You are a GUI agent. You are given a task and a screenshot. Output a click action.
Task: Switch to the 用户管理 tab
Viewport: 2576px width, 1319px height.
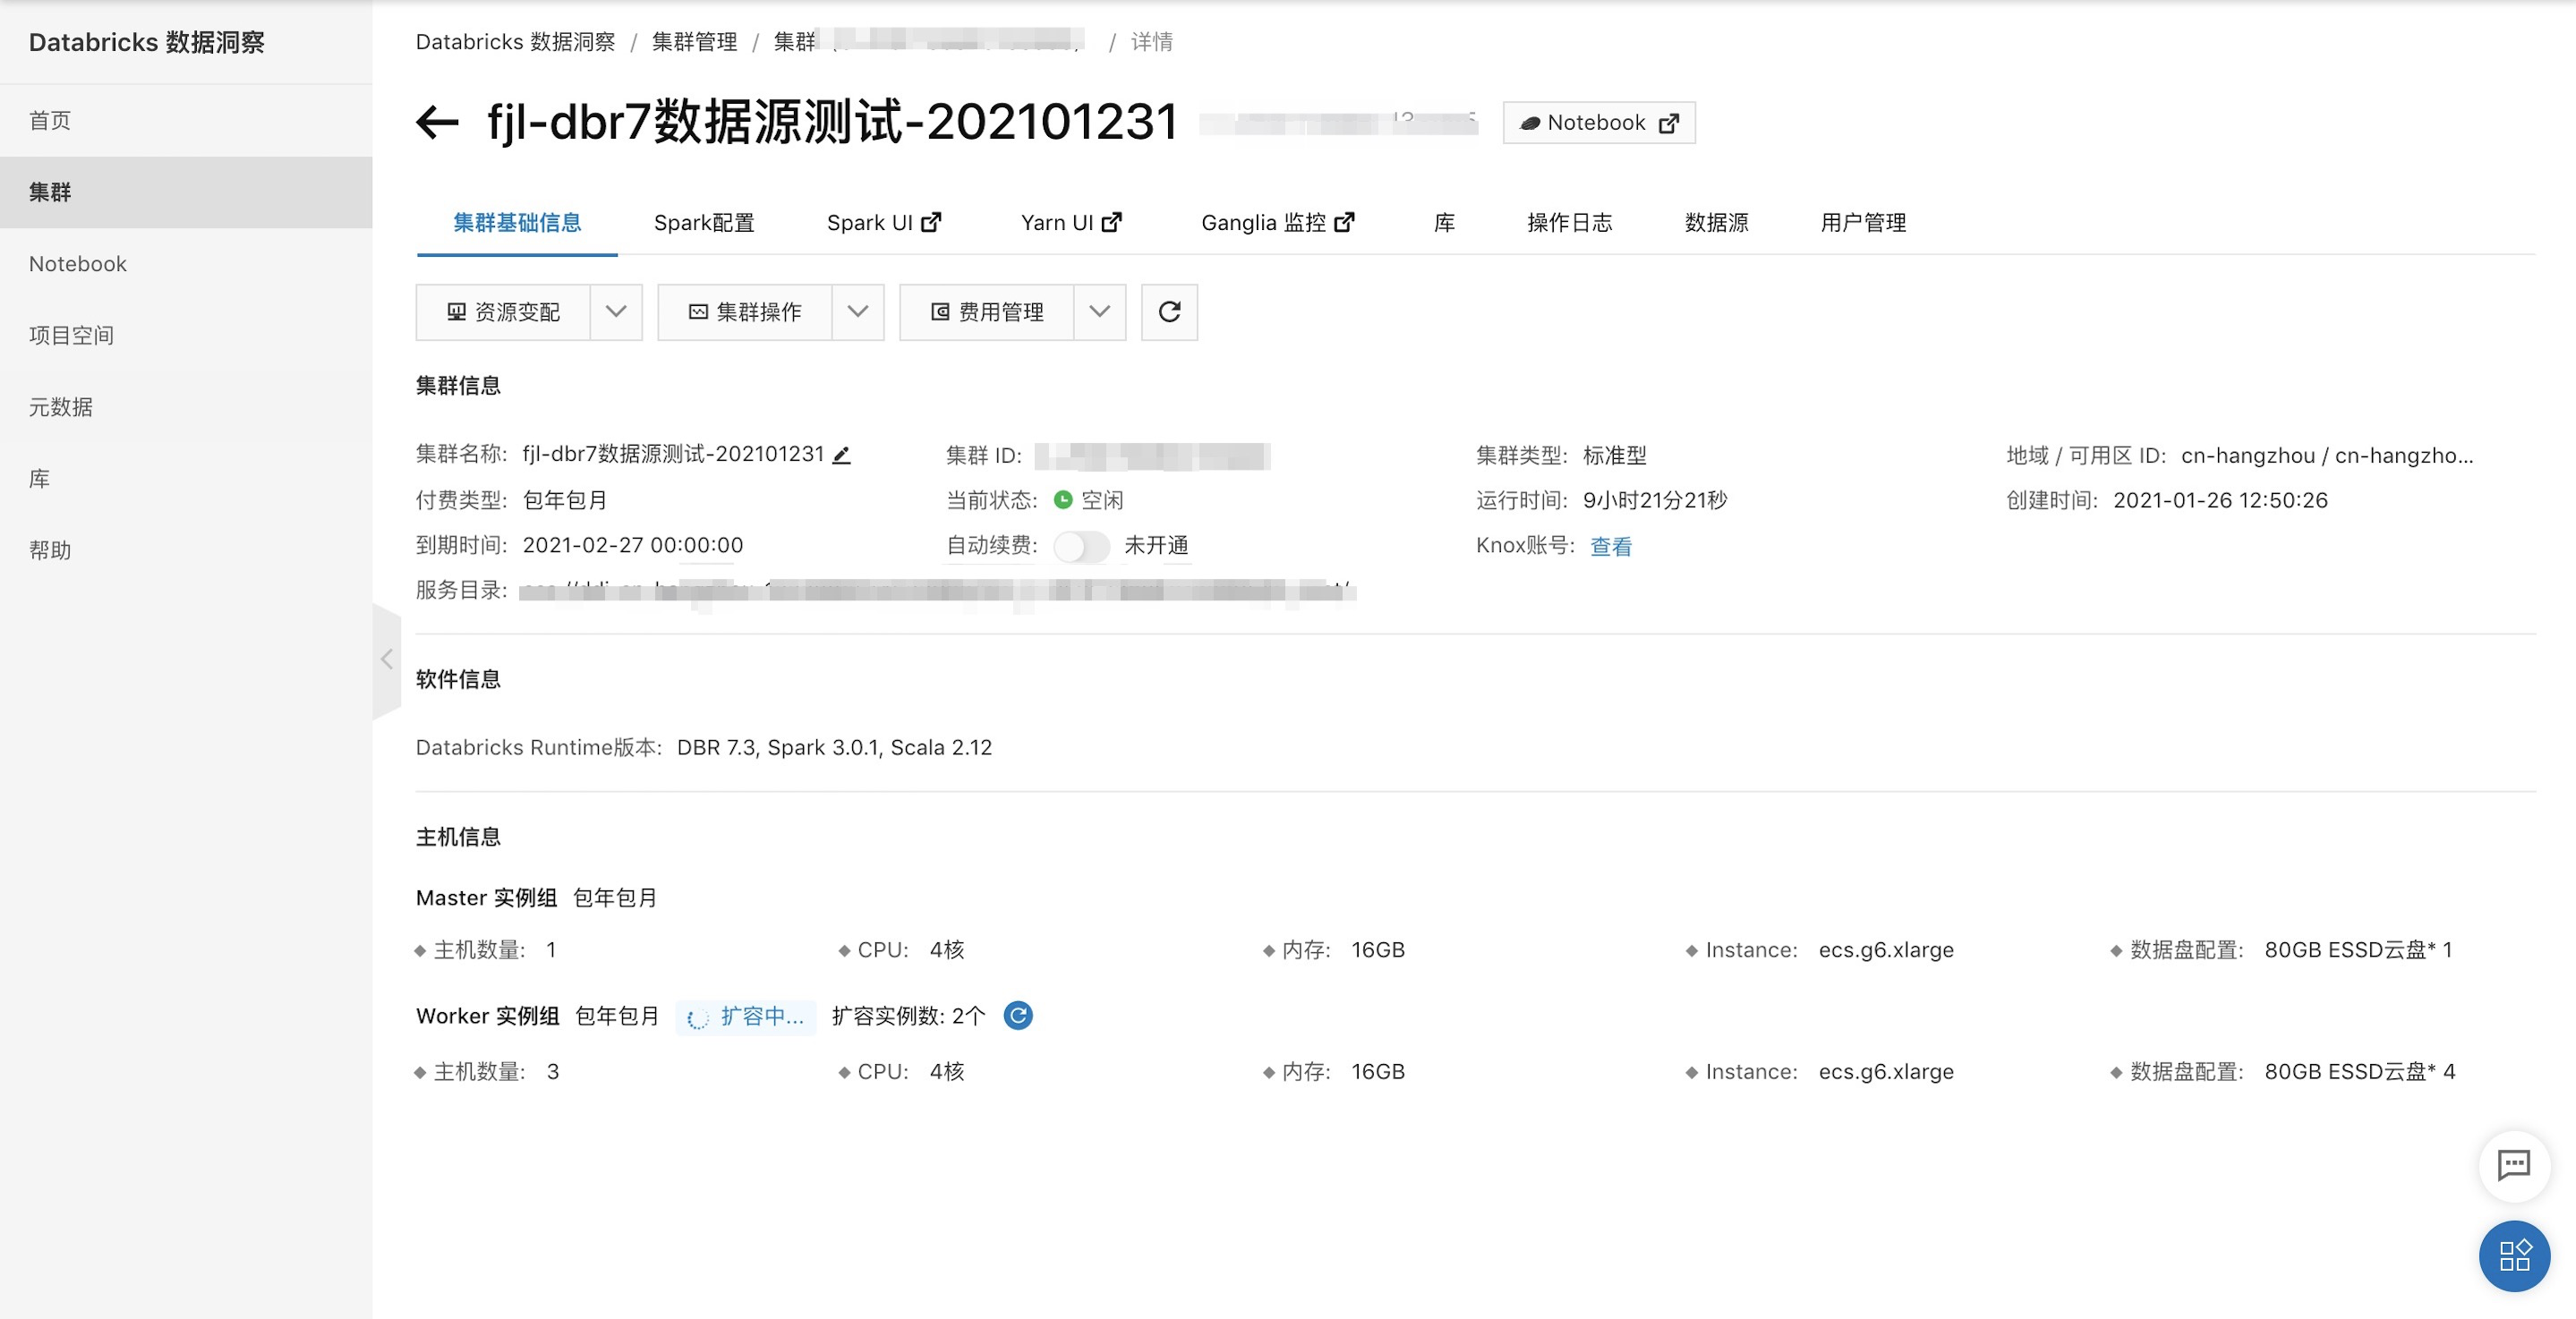pyautogui.click(x=1863, y=223)
